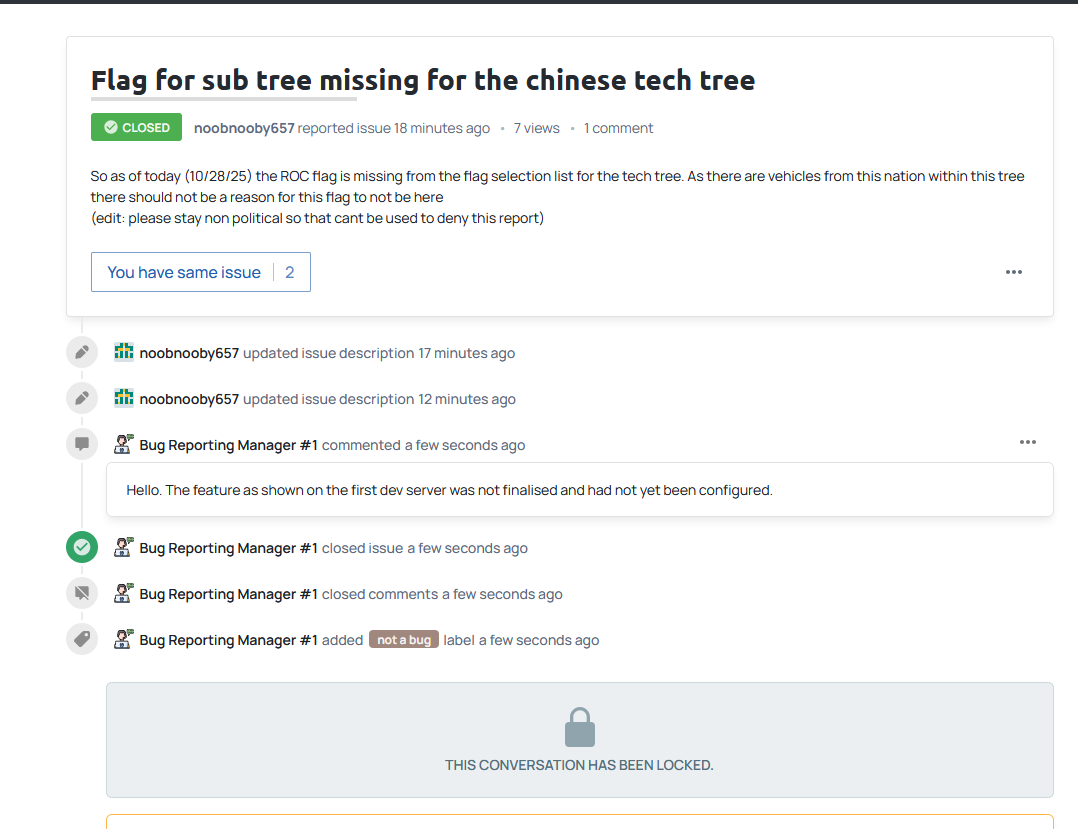Click noobnooby657 name in 12 minutes update
The height and width of the screenshot is (829, 1078).
coord(189,399)
